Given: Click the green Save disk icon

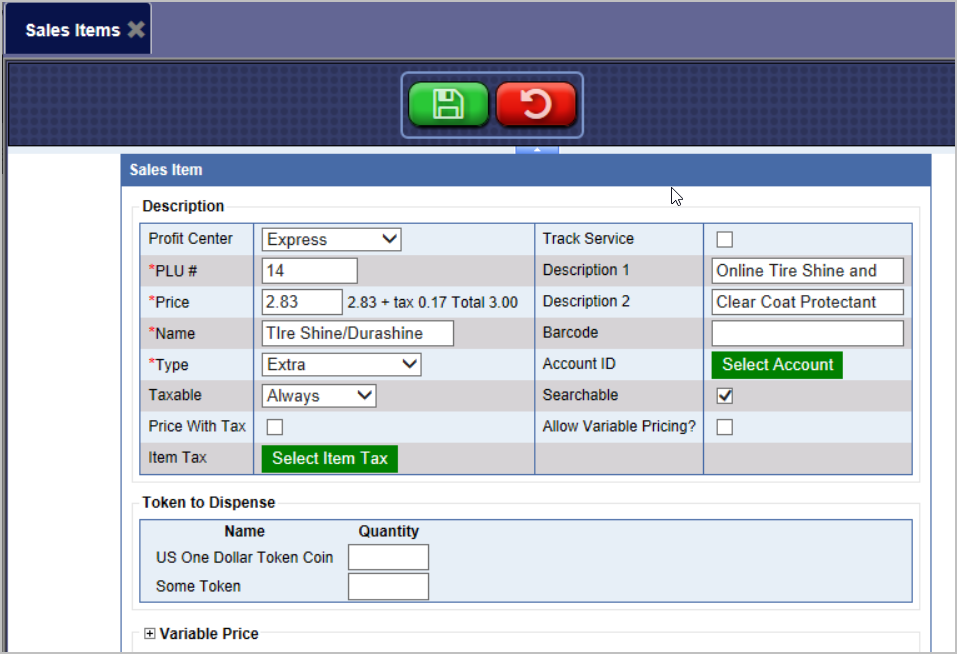Looking at the screenshot, I should click(x=448, y=105).
